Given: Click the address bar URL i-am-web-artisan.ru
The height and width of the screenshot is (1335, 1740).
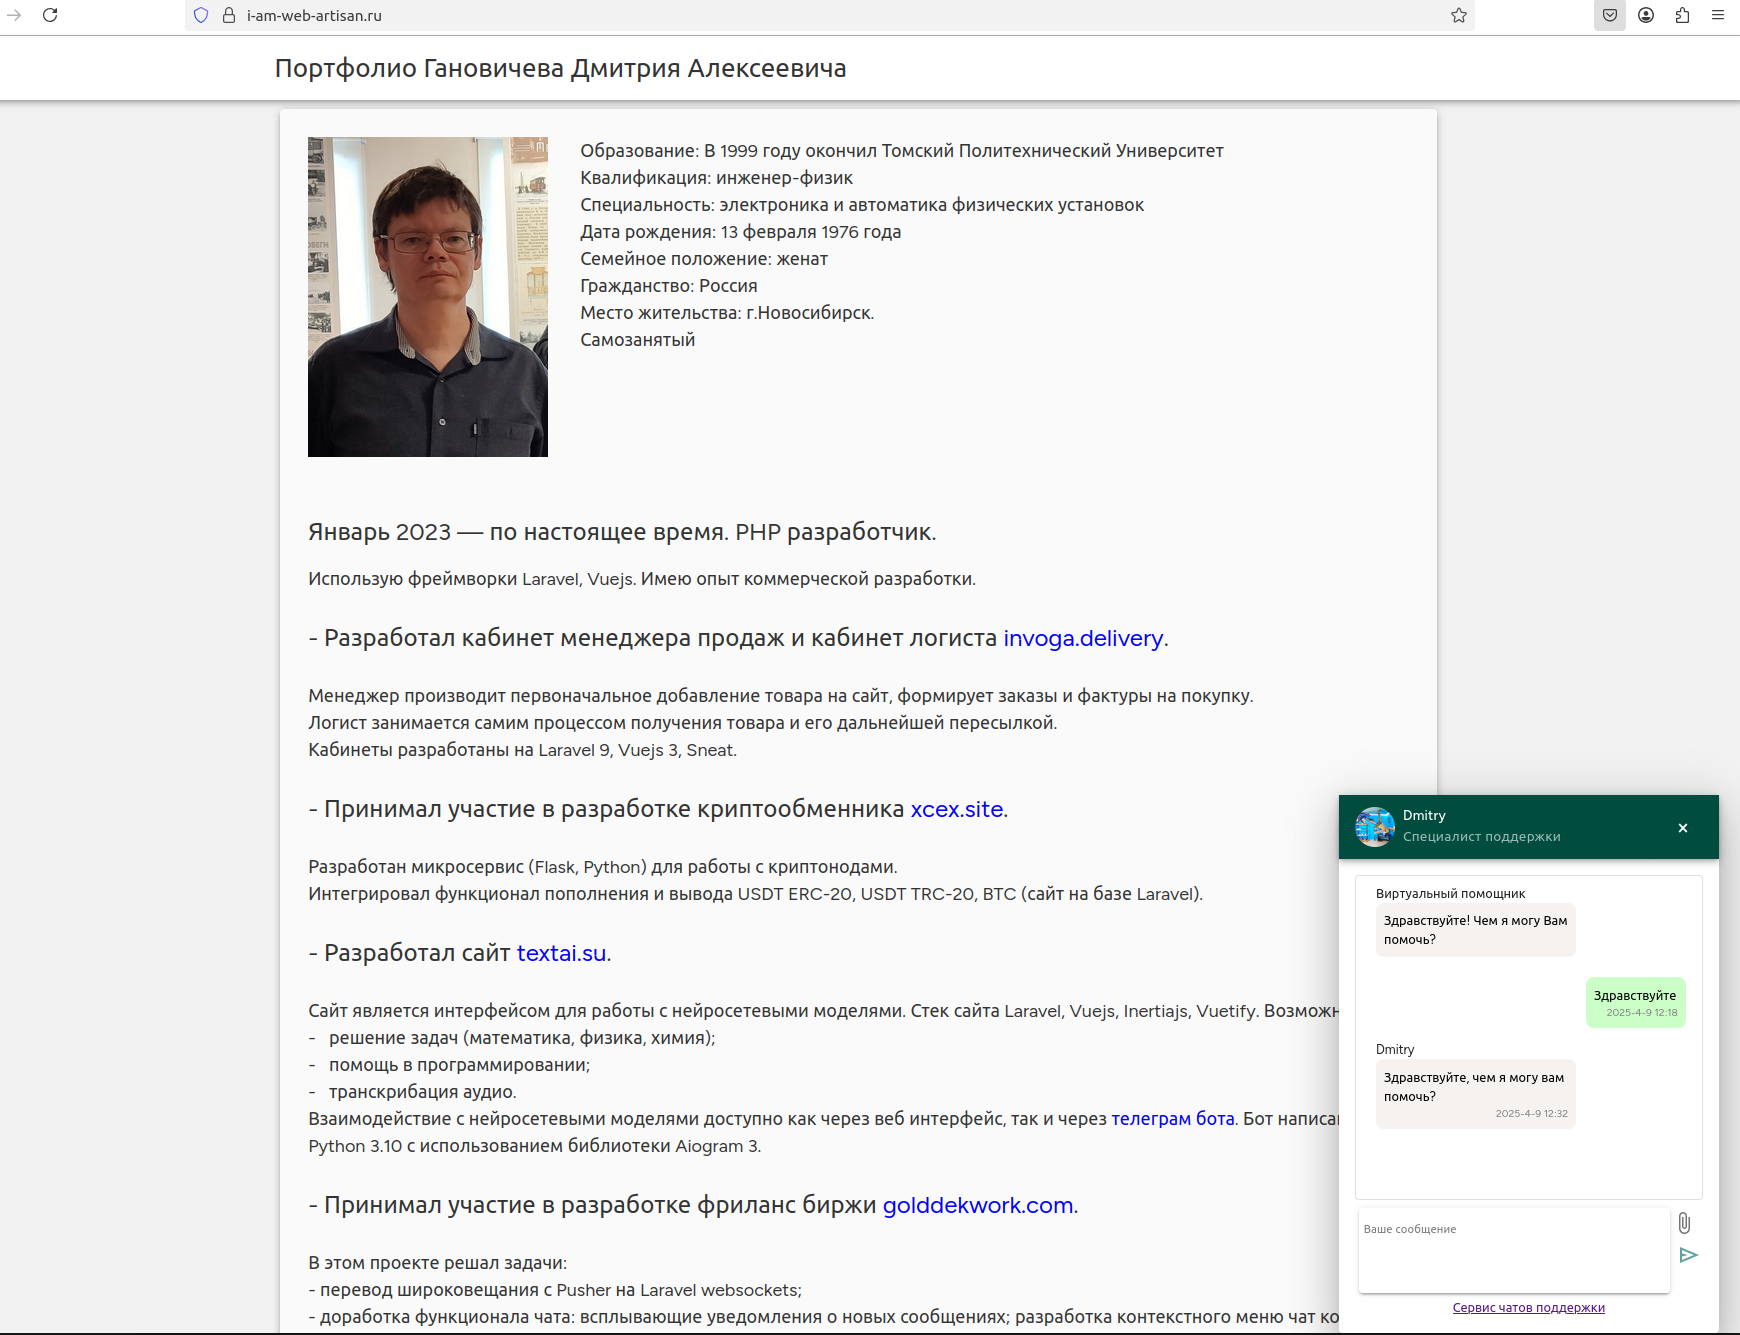Looking at the screenshot, I should coord(314,15).
